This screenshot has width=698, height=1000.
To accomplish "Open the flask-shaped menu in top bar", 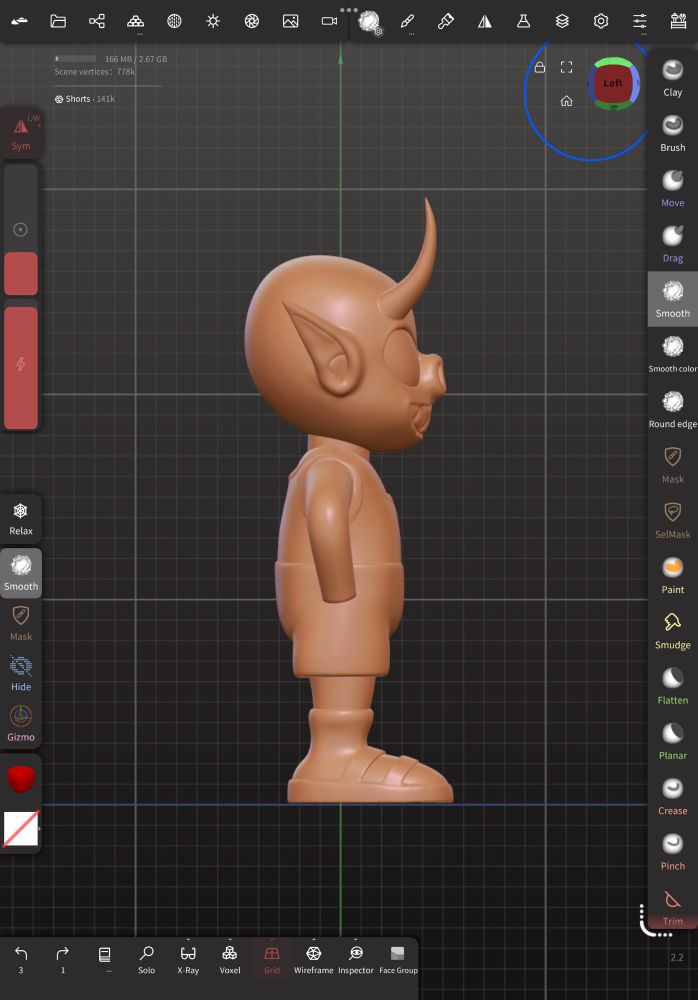I will point(523,21).
